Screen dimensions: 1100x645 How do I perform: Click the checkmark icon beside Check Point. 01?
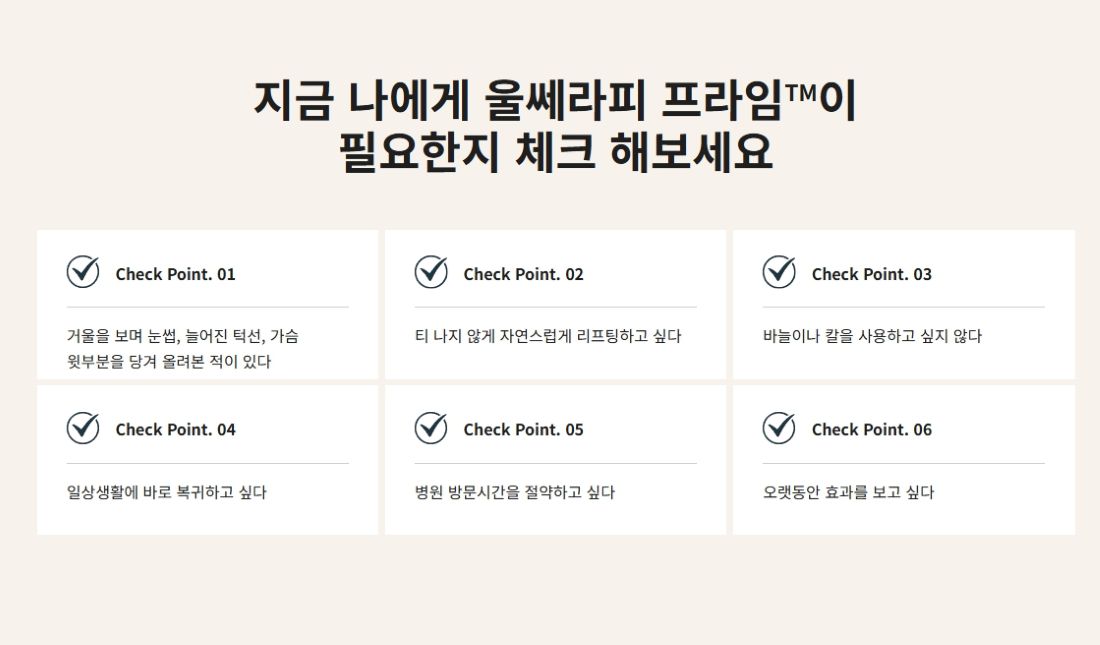pos(83,272)
